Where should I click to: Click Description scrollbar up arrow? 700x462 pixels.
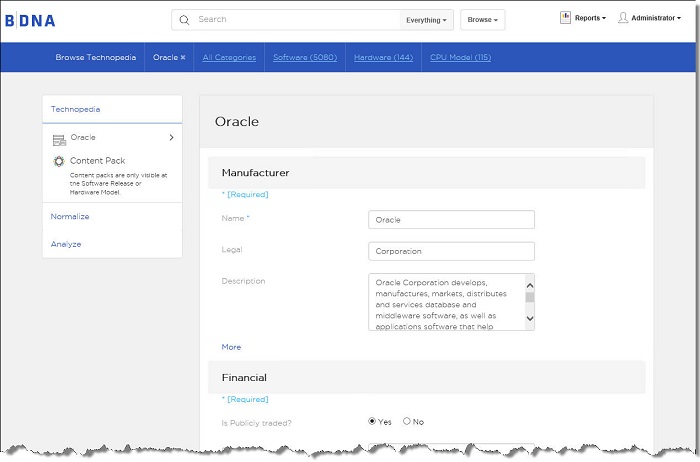pyautogui.click(x=530, y=286)
